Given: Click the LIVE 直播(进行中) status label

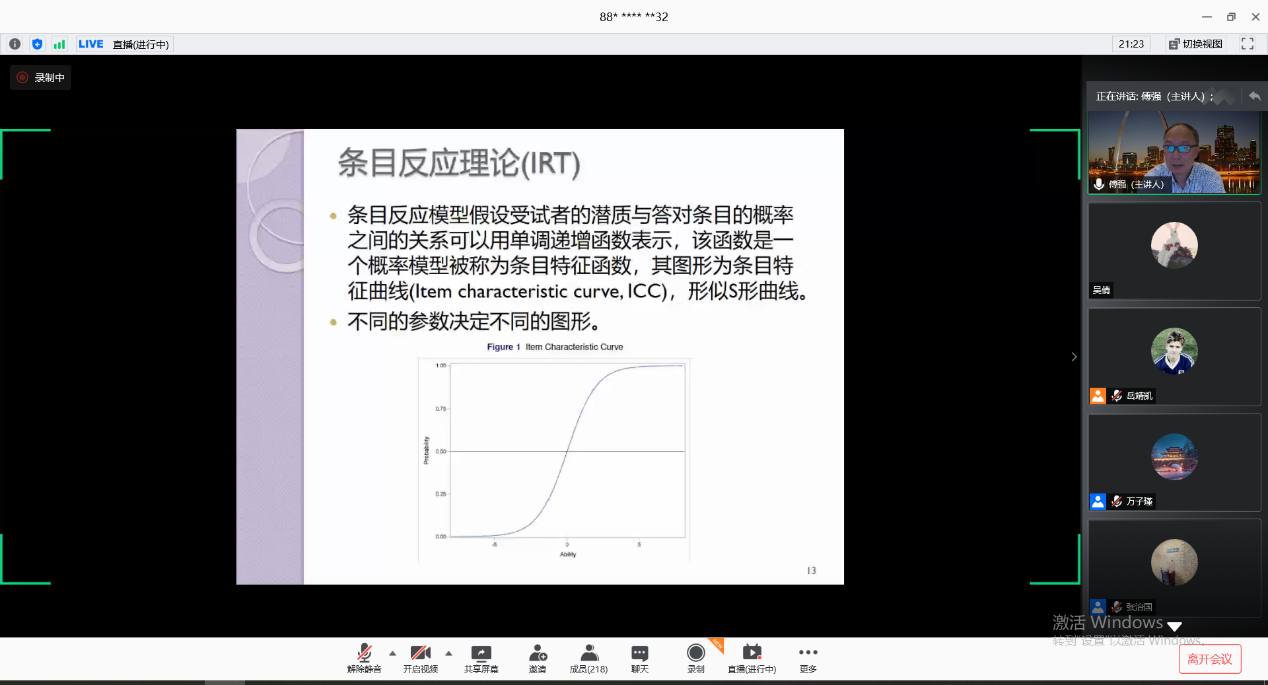Looking at the screenshot, I should coord(124,44).
